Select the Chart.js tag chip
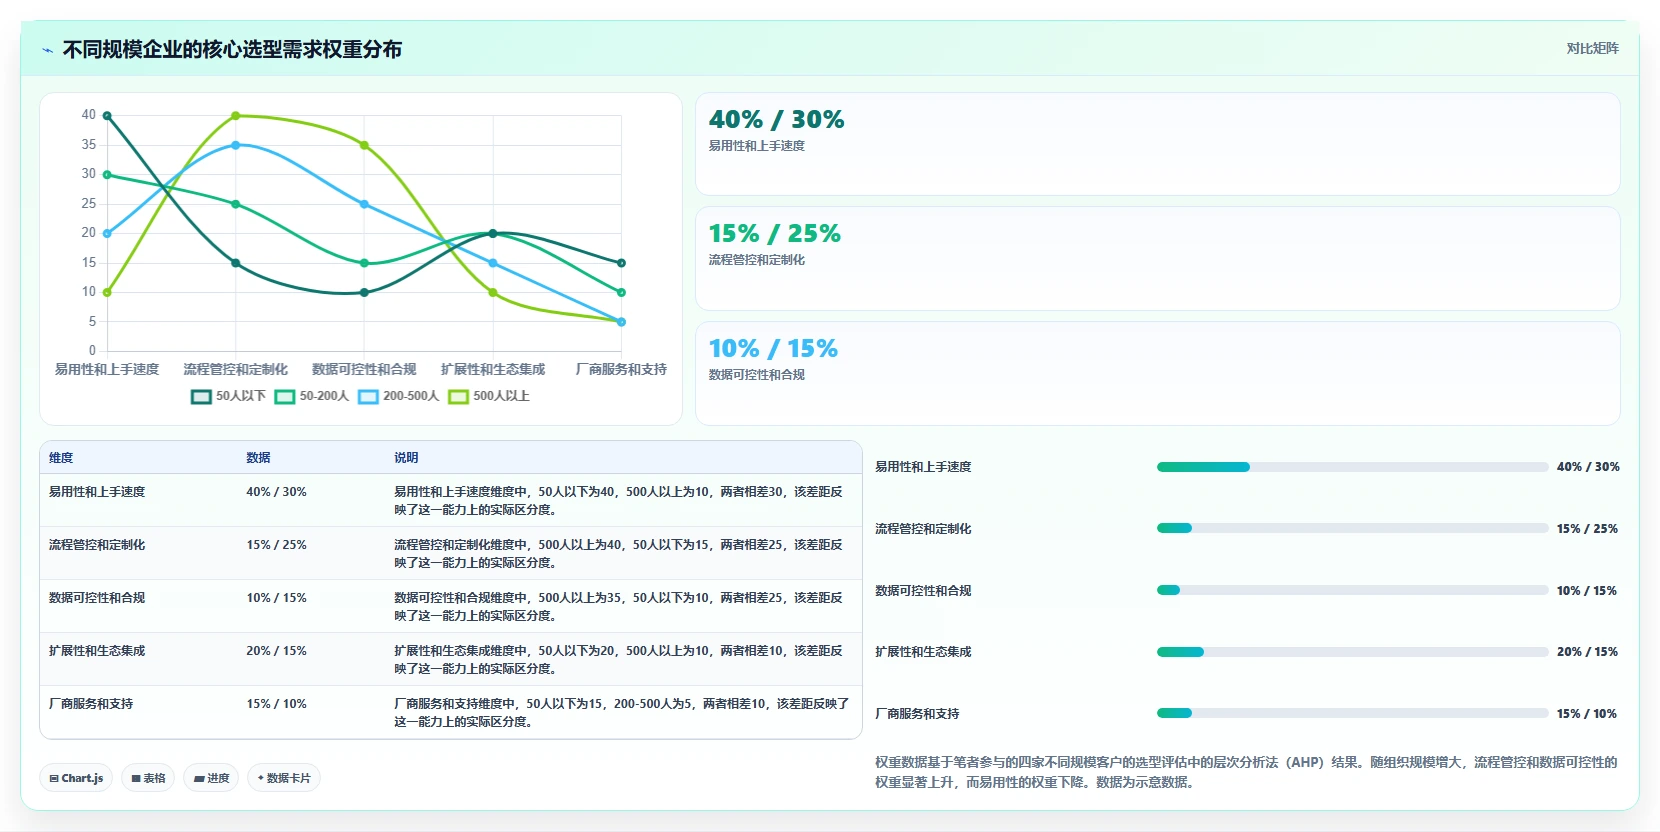 76,778
